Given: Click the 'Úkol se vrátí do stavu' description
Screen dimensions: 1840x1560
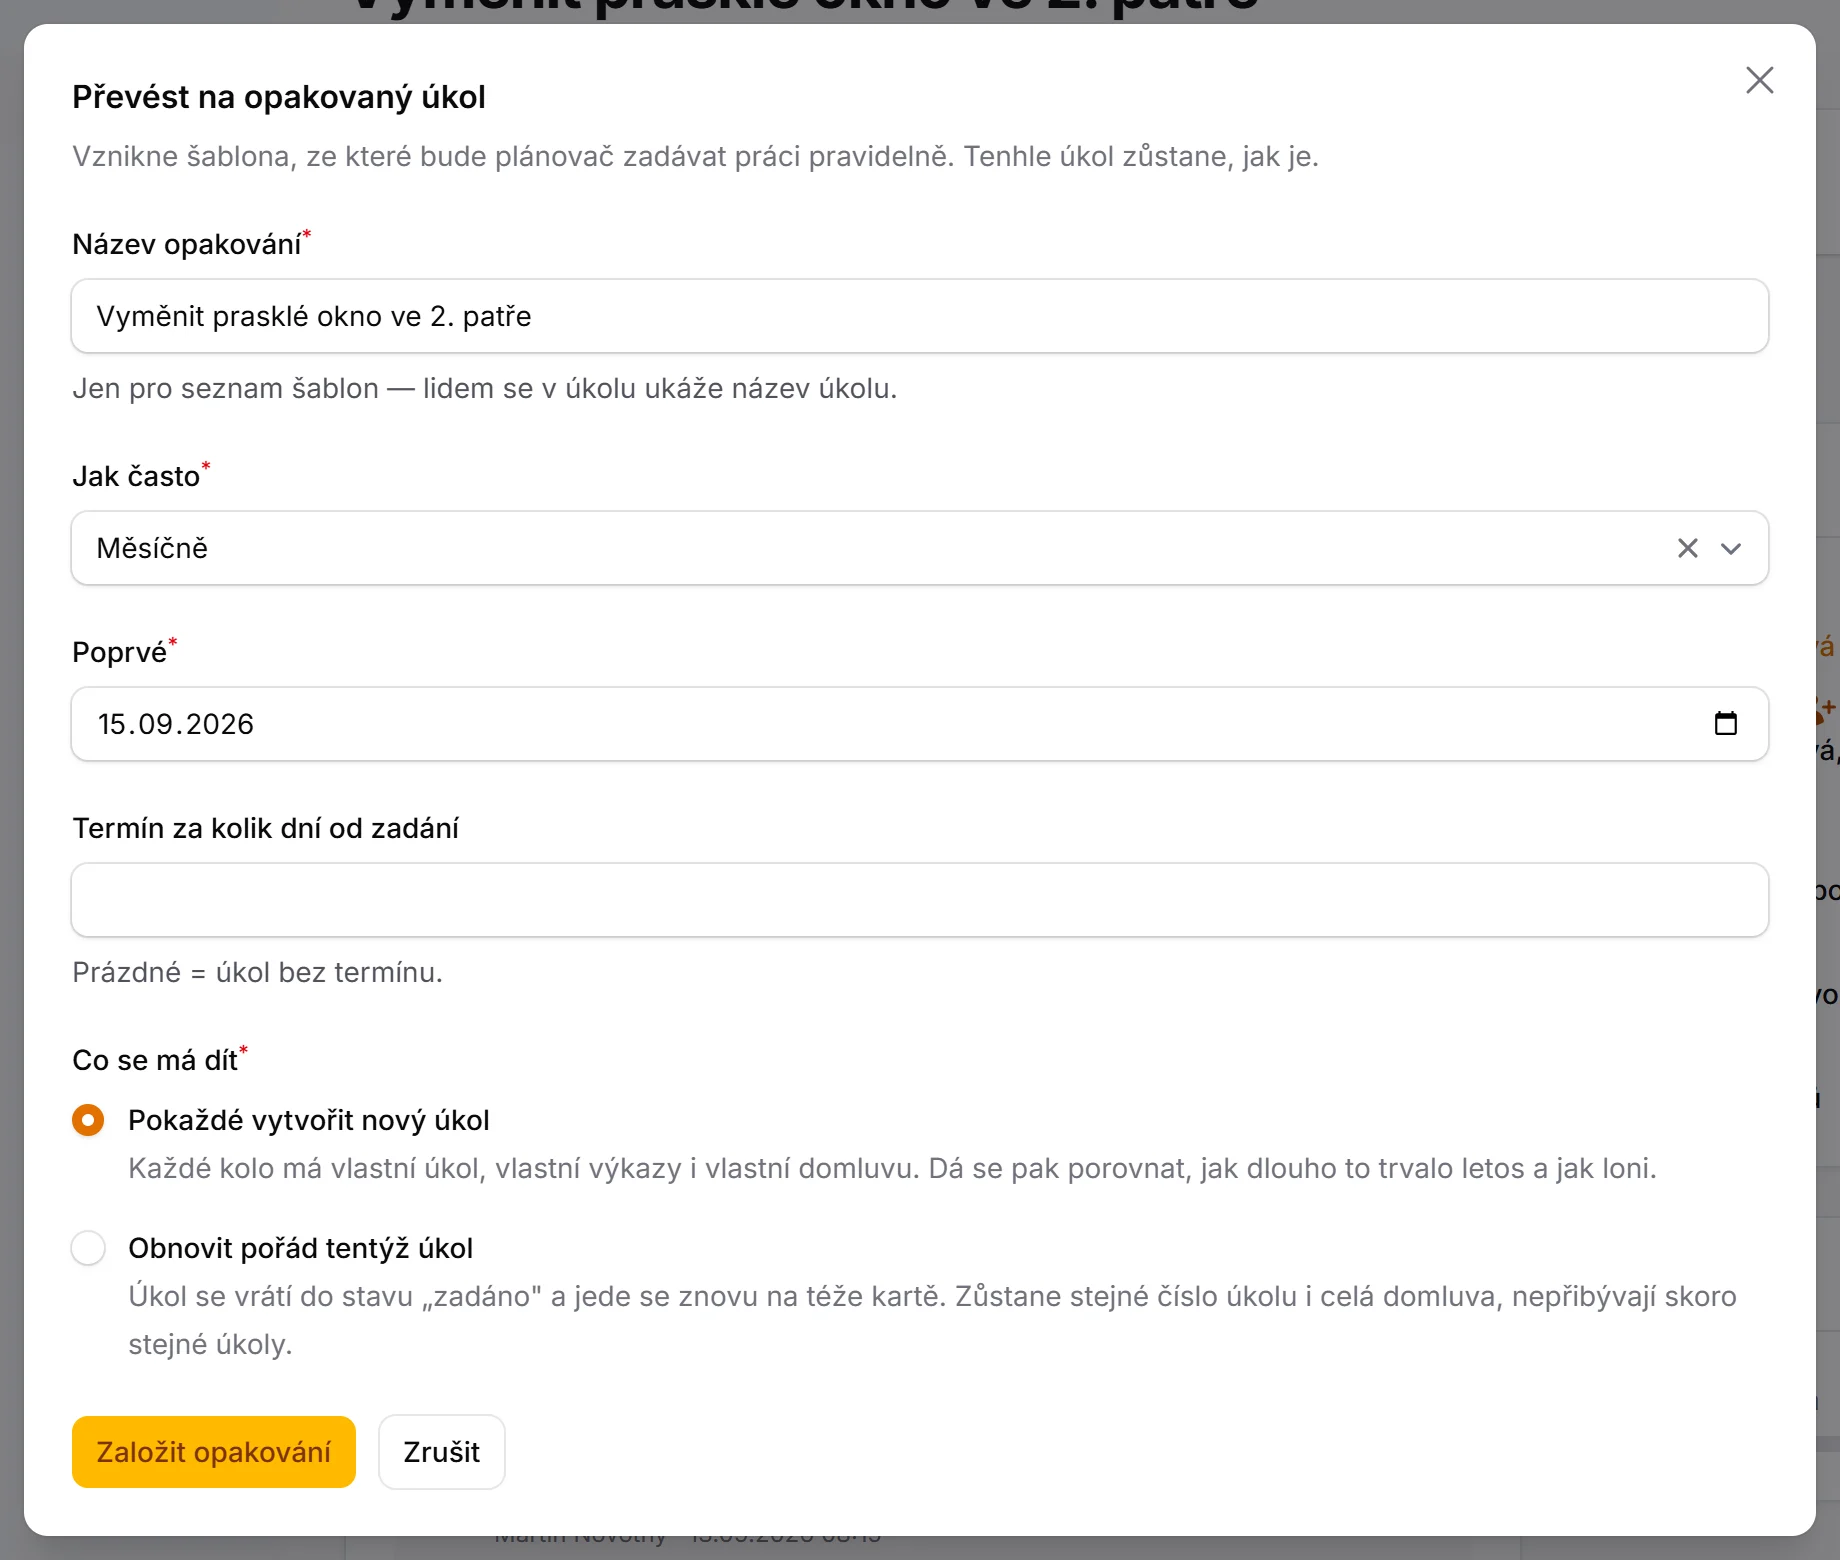Looking at the screenshot, I should (x=932, y=1320).
